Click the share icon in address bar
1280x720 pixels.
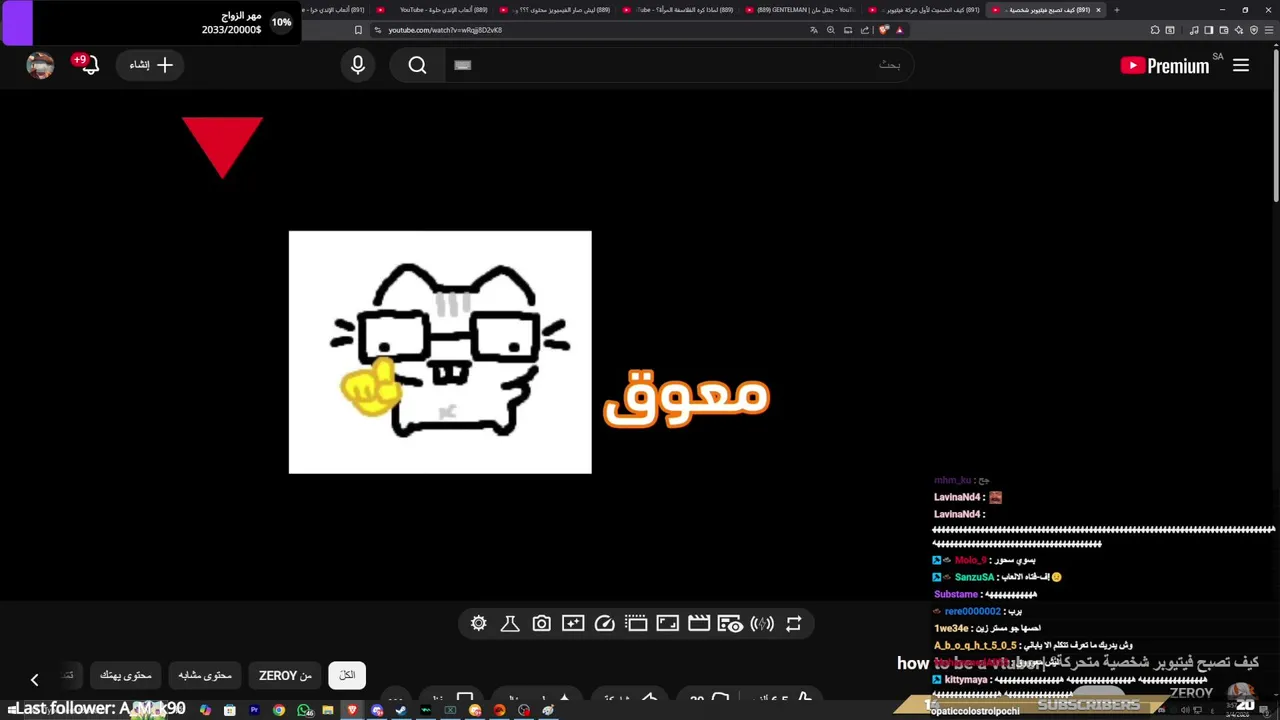[865, 30]
